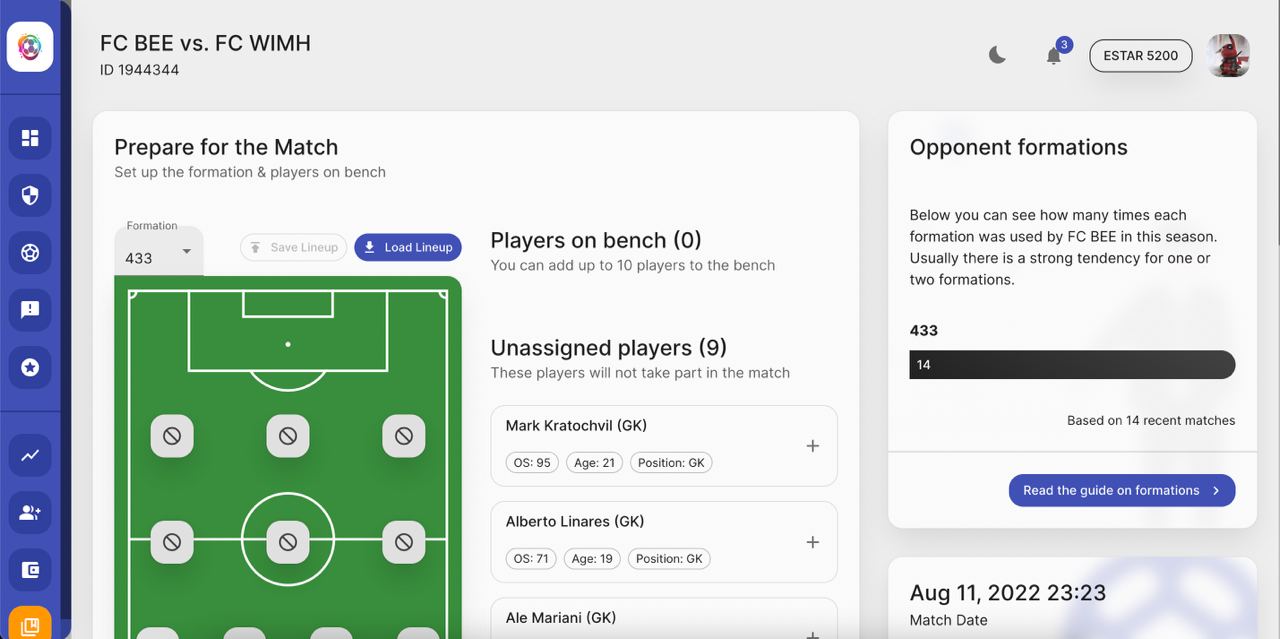Screen dimensions: 1280x639
Task: Click the user avatar thumbnail
Action: pos(1228,56)
